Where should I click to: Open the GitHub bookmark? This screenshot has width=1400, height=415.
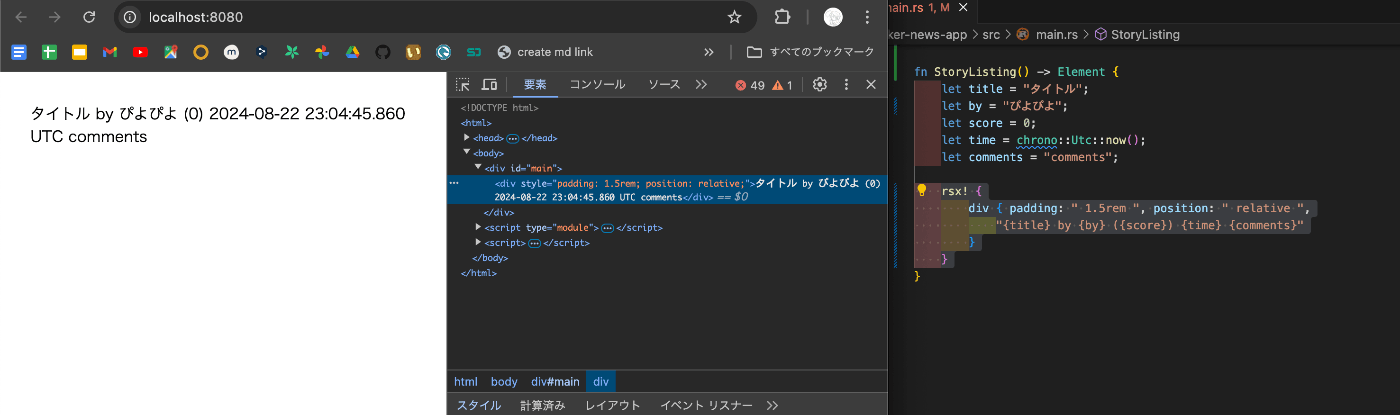point(382,52)
